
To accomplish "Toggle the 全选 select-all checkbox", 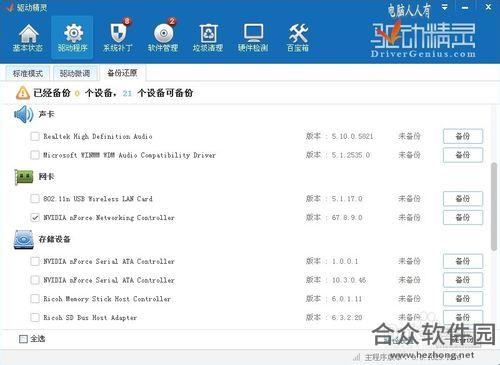I will click(x=23, y=339).
